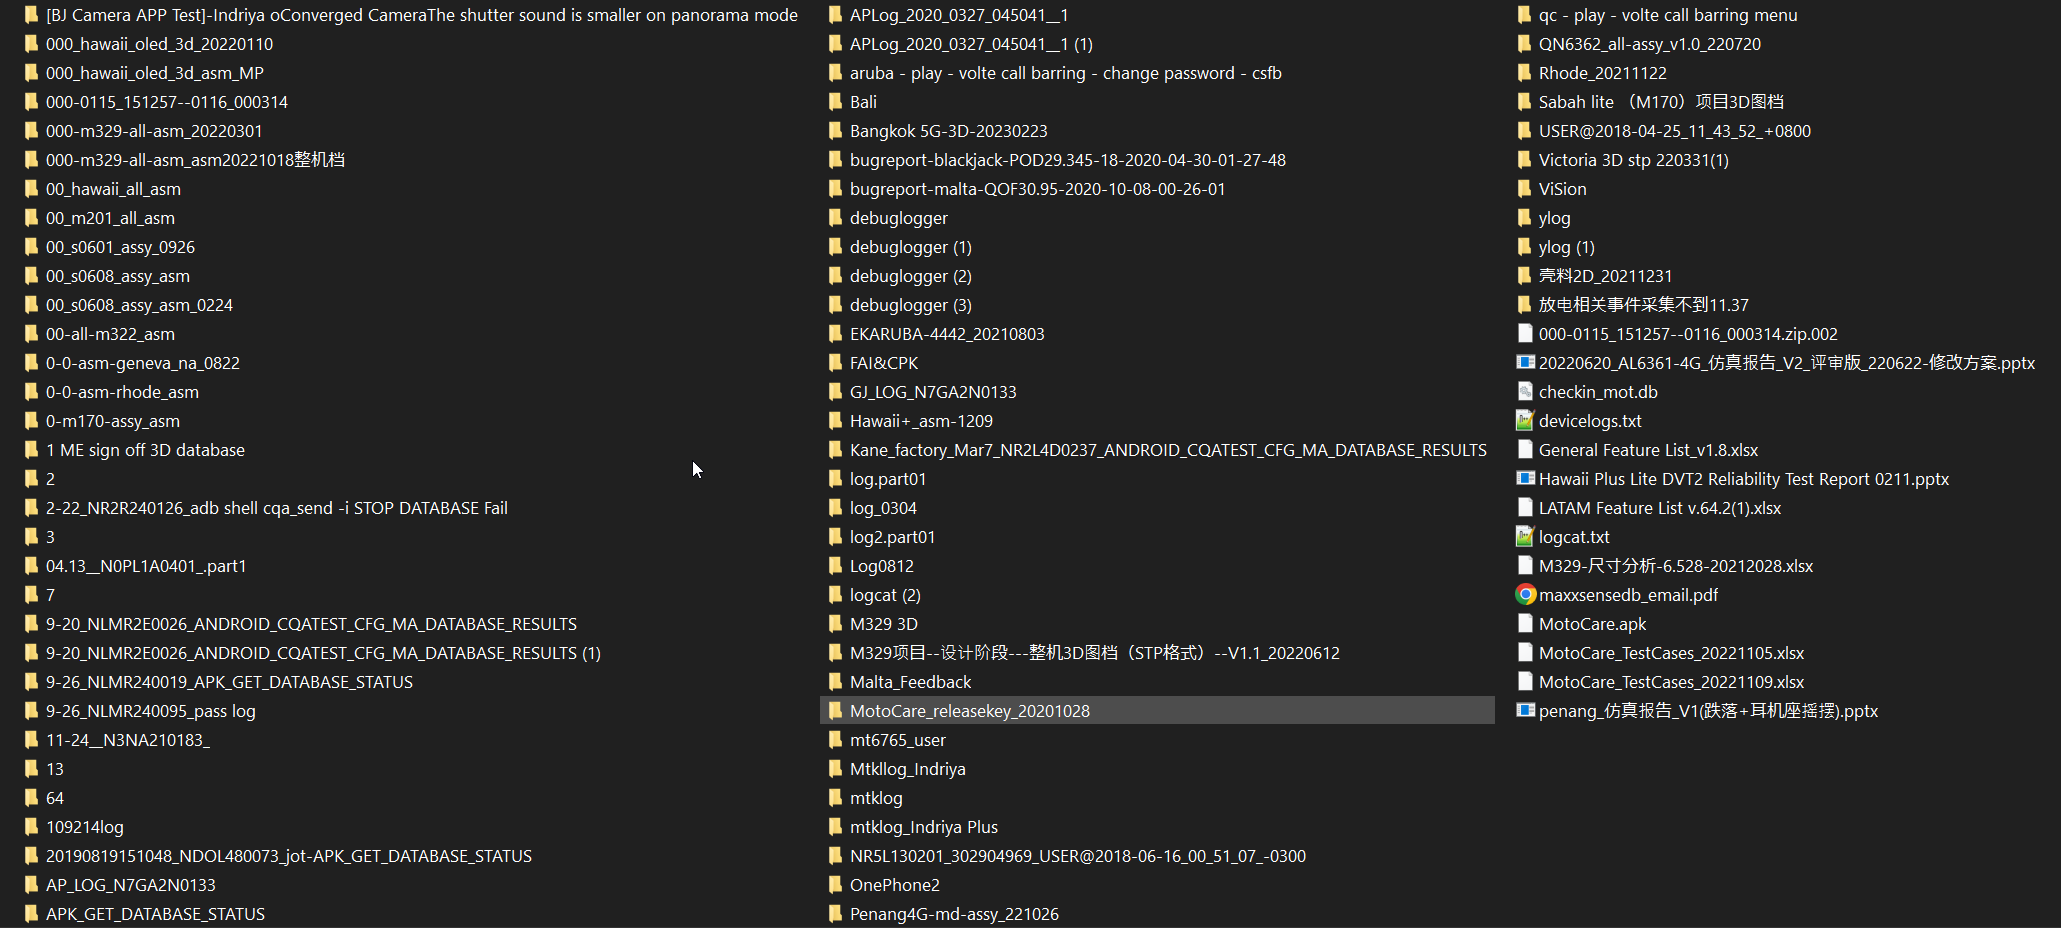Select the Mtkllog_Indriya folder
Viewport: 2061px width, 928px height.
coord(908,769)
